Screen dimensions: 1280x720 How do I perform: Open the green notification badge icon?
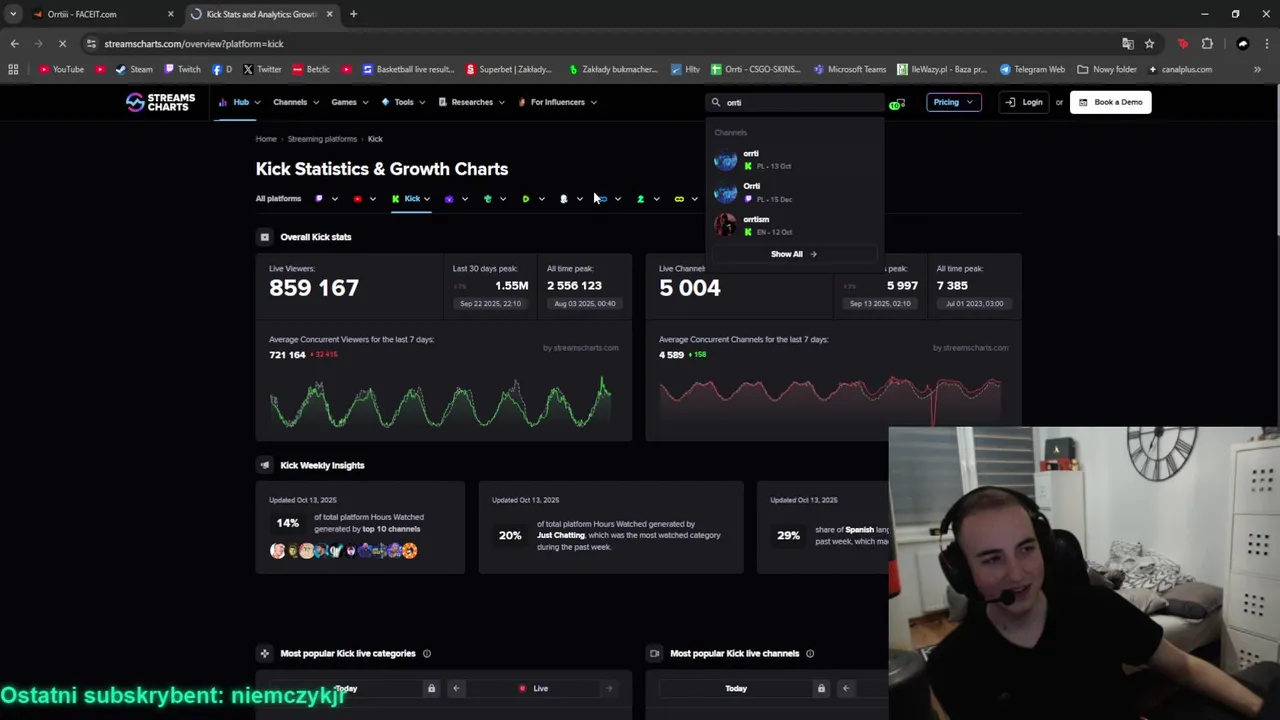896,103
